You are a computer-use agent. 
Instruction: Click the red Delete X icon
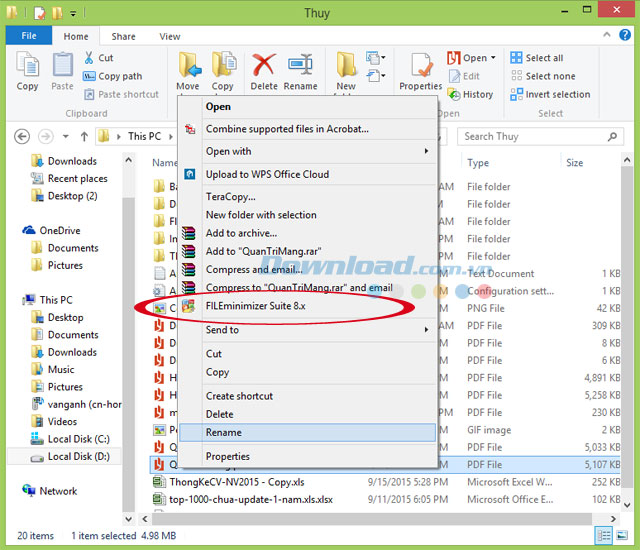(263, 65)
